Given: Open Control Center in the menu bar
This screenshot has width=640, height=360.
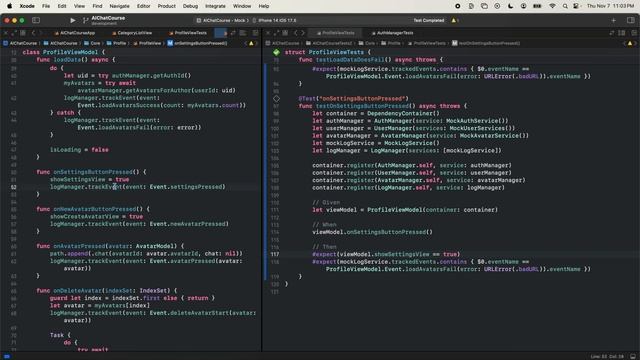Looking at the screenshot, I should click(x=576, y=6).
